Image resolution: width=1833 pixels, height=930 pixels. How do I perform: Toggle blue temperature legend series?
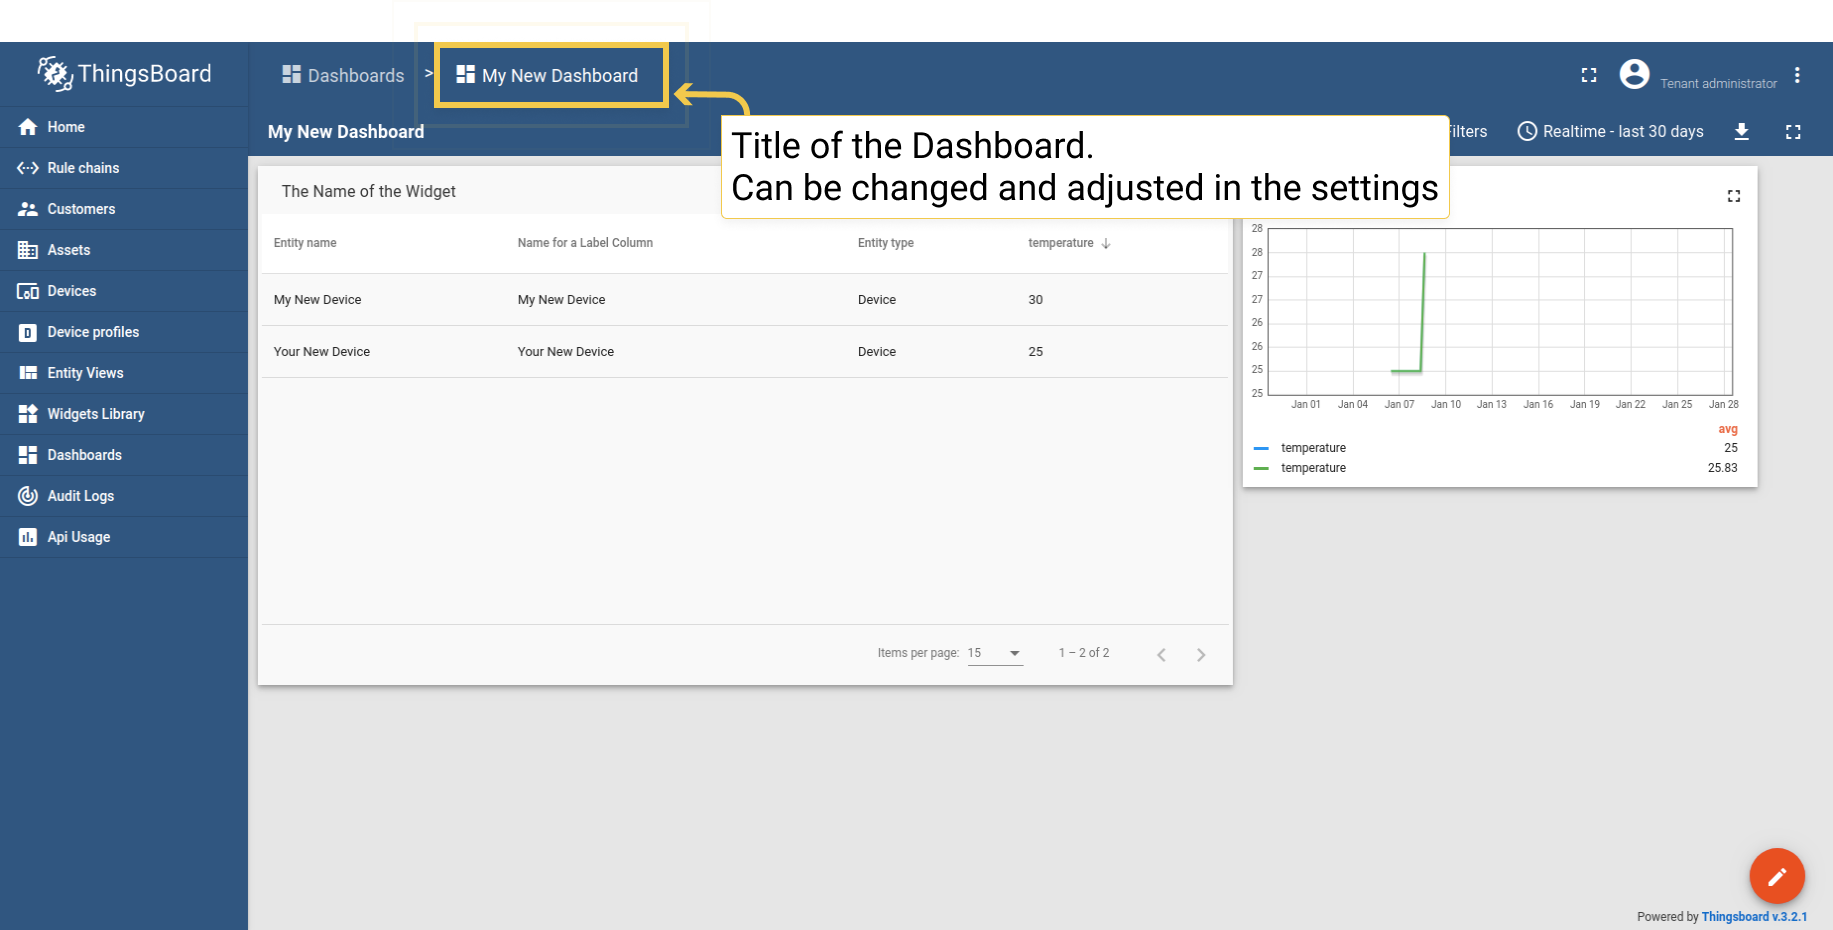click(x=1299, y=448)
